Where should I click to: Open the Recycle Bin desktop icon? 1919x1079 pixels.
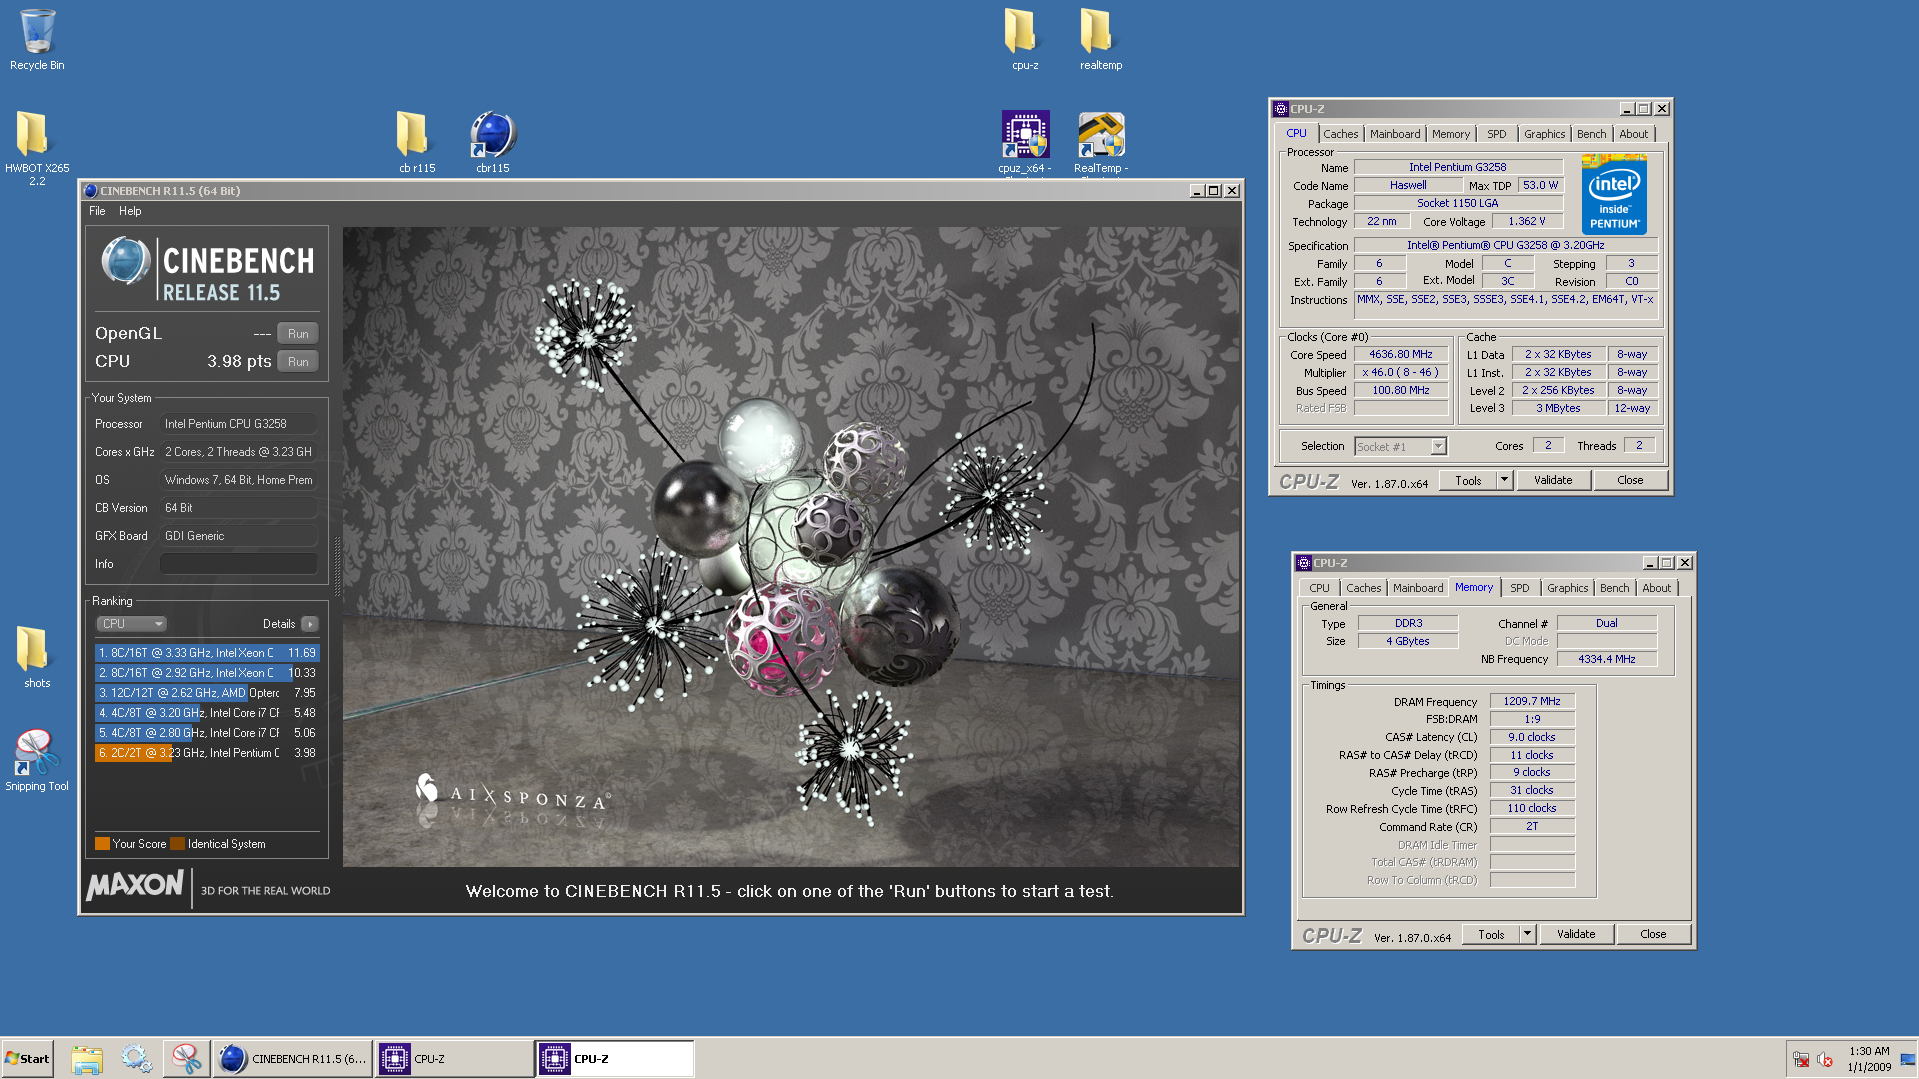(x=37, y=40)
